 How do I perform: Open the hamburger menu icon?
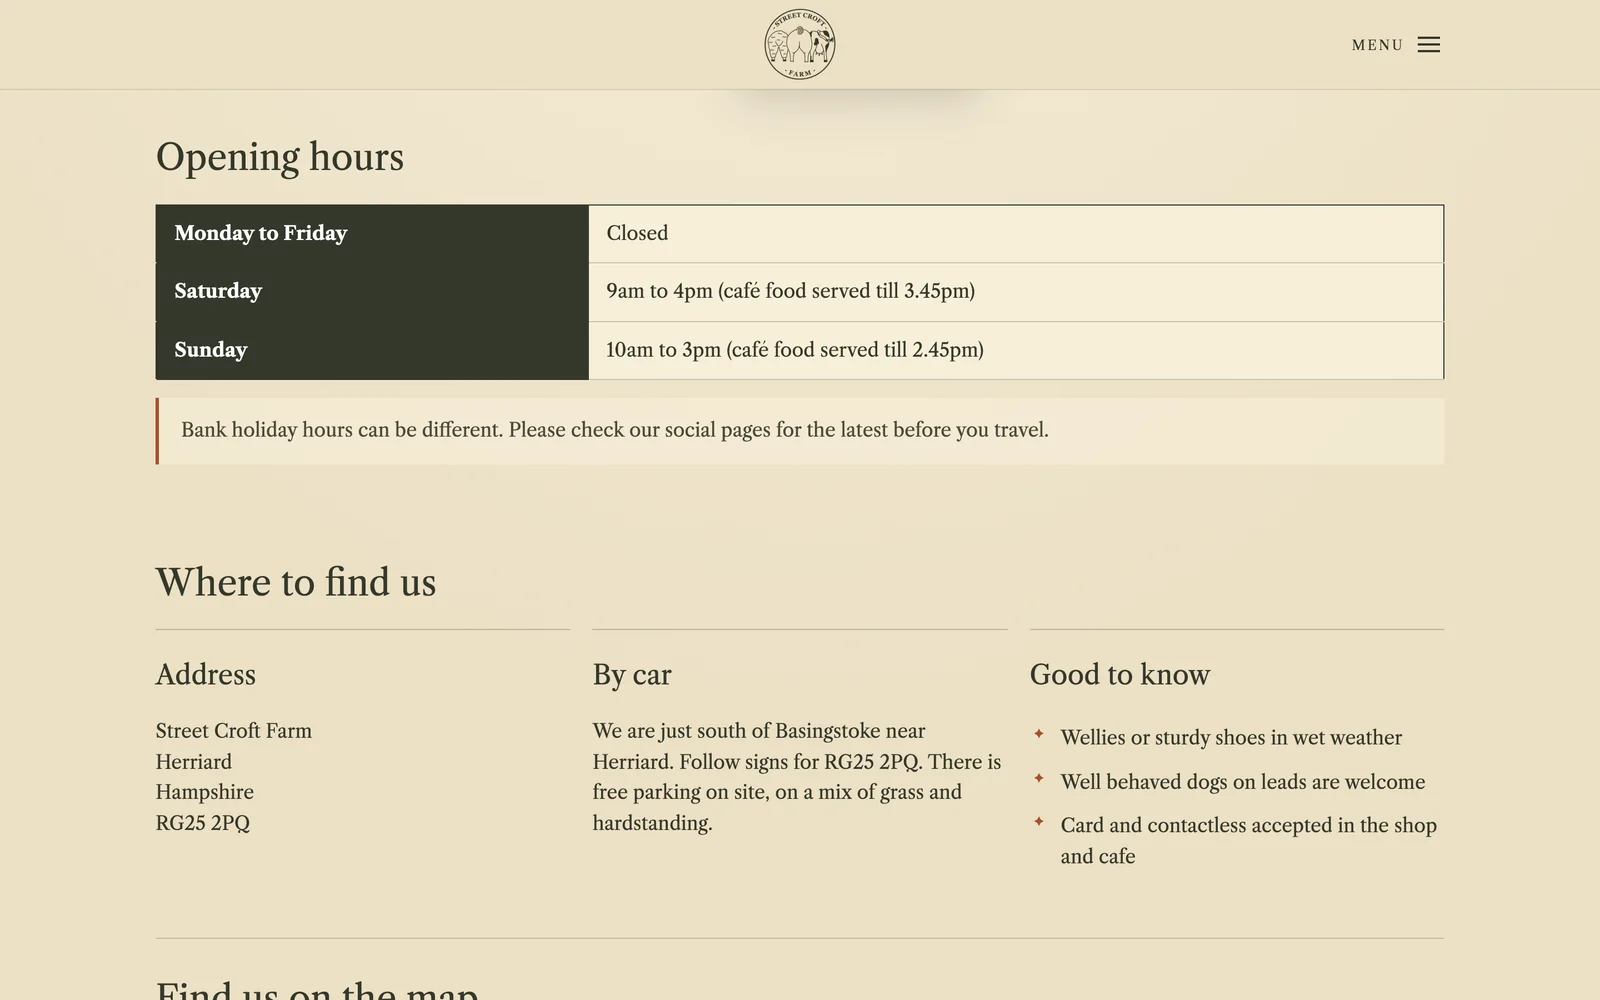tap(1429, 45)
